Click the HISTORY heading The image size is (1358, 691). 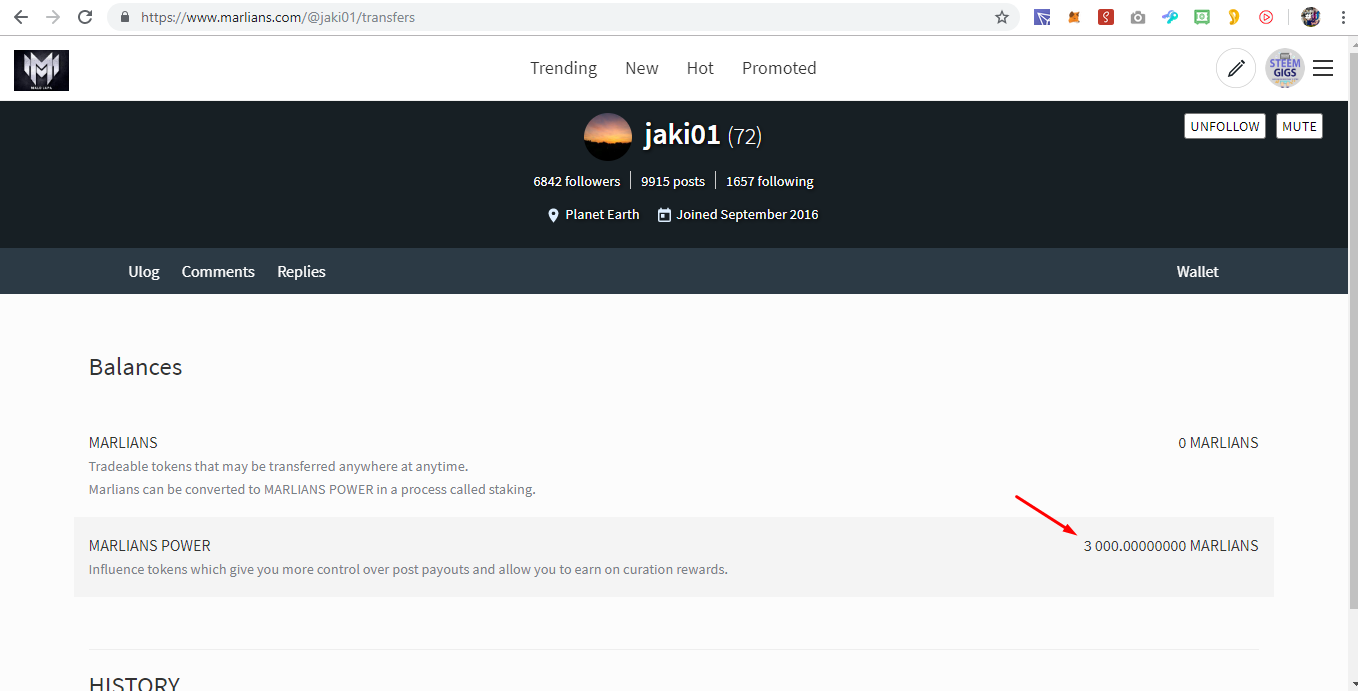coord(134,684)
